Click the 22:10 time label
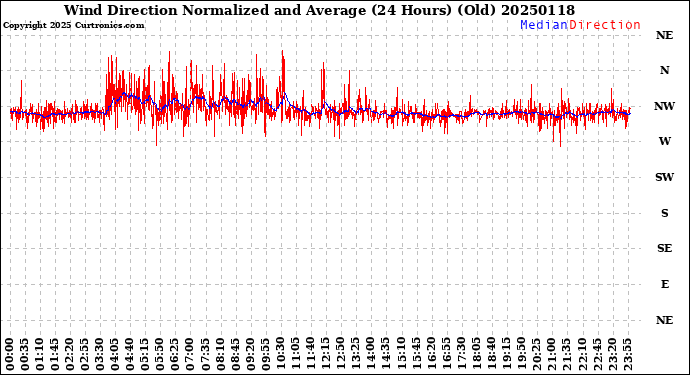 (582, 354)
